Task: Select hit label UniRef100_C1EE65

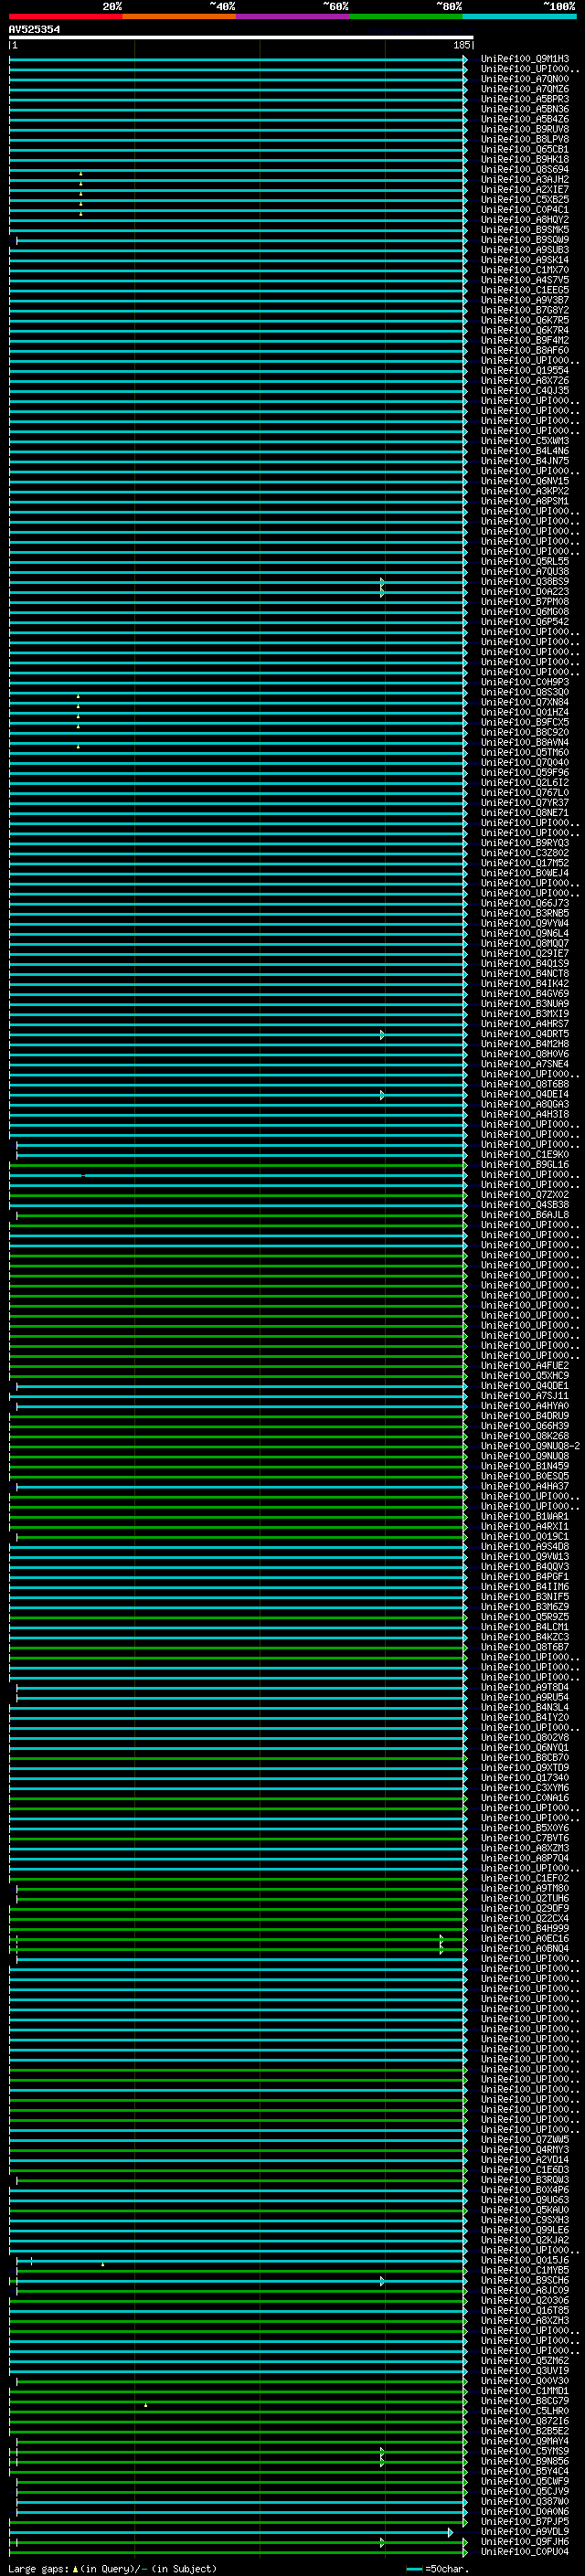Action: pos(525,290)
